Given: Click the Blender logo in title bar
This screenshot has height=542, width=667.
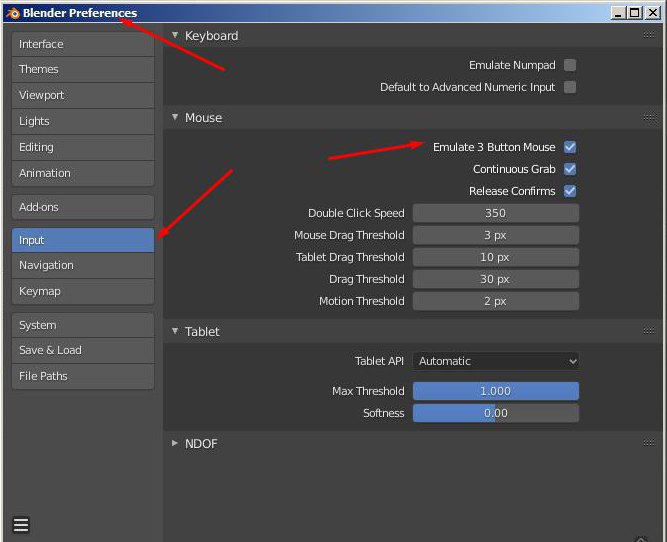Looking at the screenshot, I should [13, 13].
